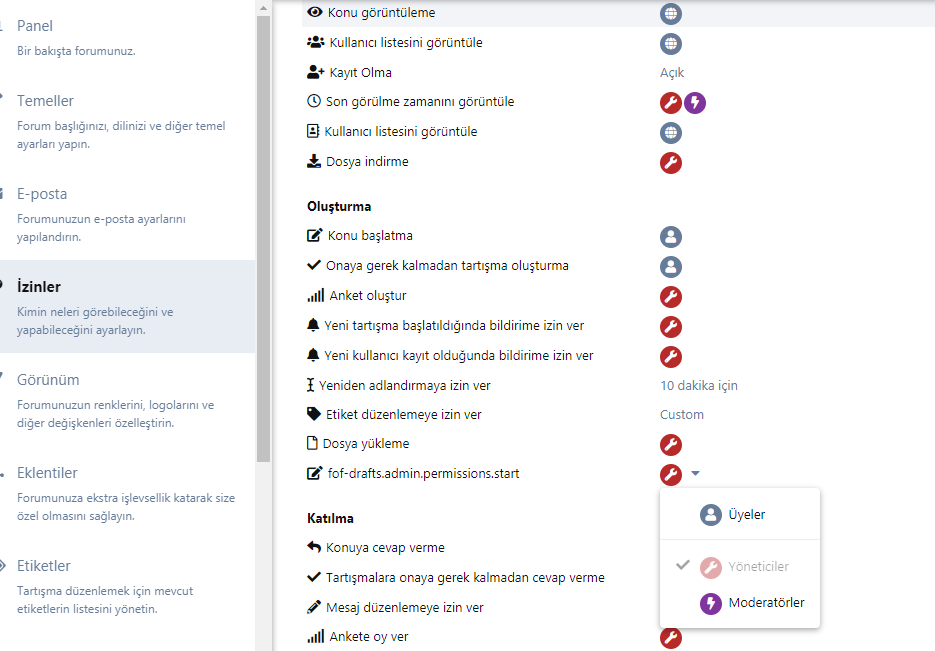This screenshot has height=651, width=935.
Task: Select Üyeler in the permission dropdown
Action: pos(745,515)
